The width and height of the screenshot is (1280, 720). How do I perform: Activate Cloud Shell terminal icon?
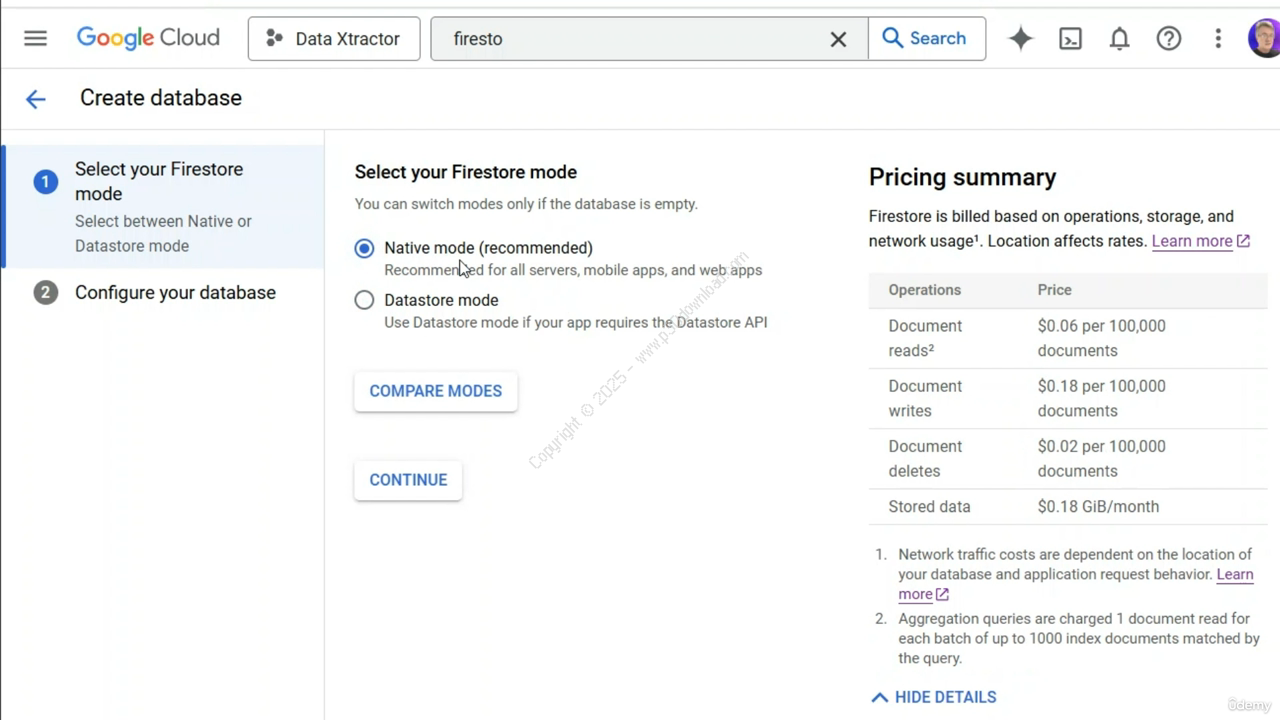click(1070, 38)
